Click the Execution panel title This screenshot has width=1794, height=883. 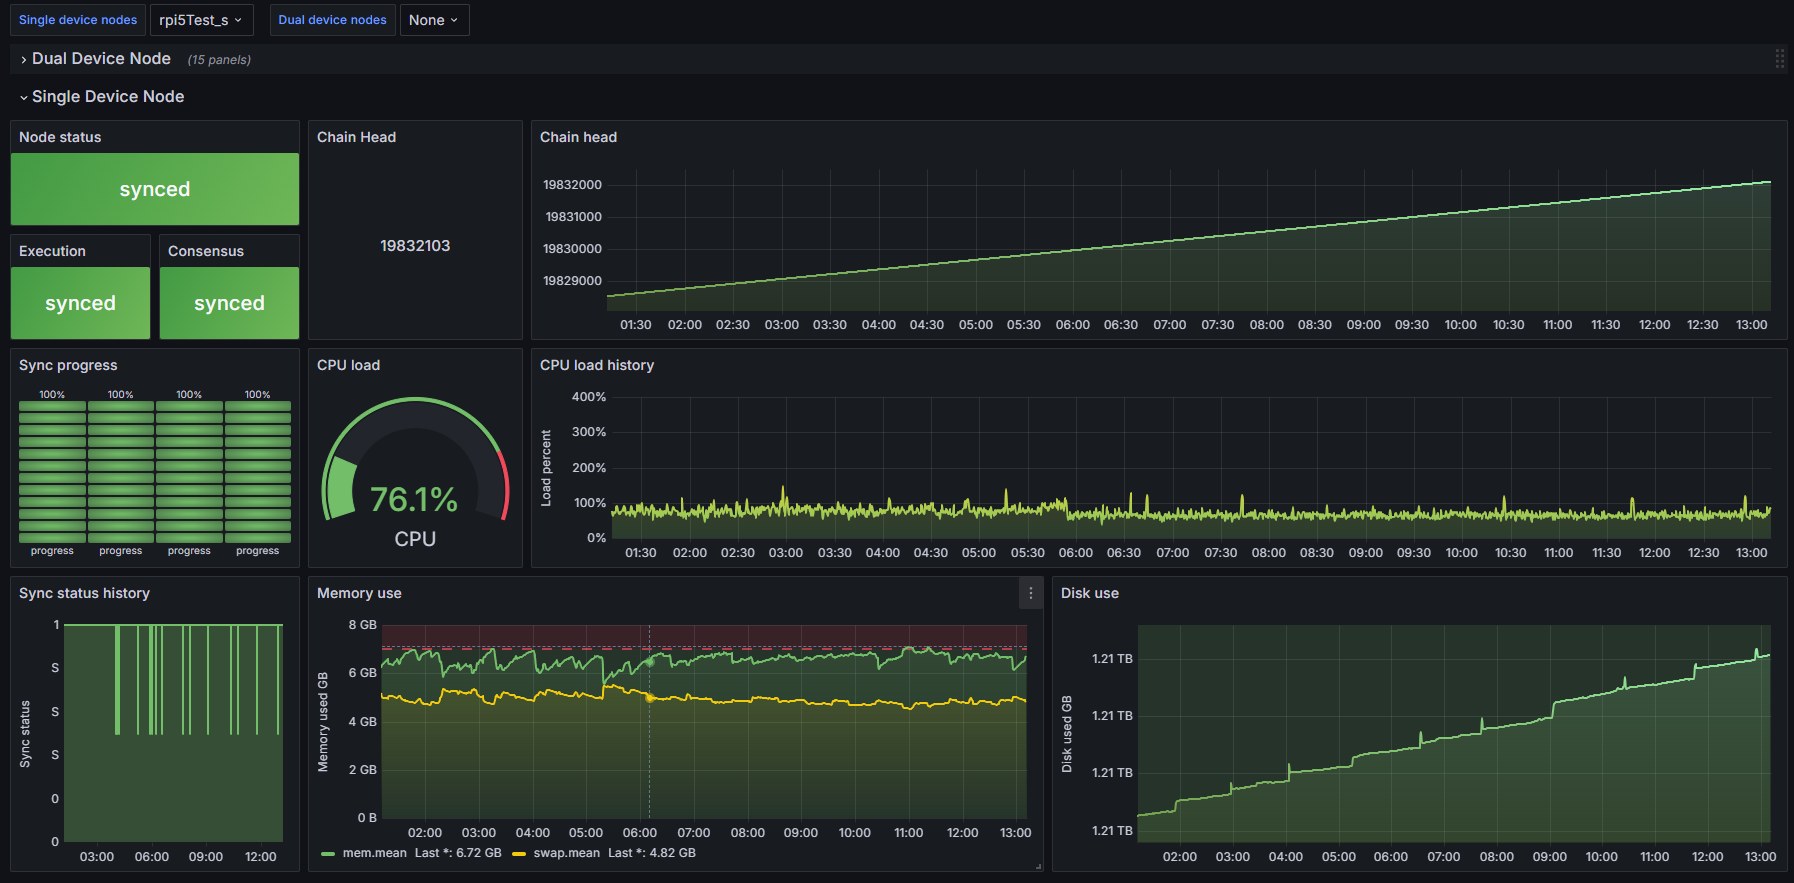tap(52, 251)
